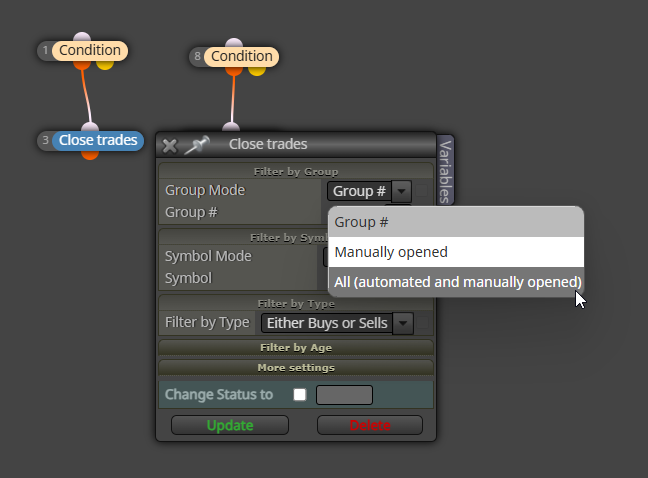Choose All (automated and manually opened) option

click(456, 282)
